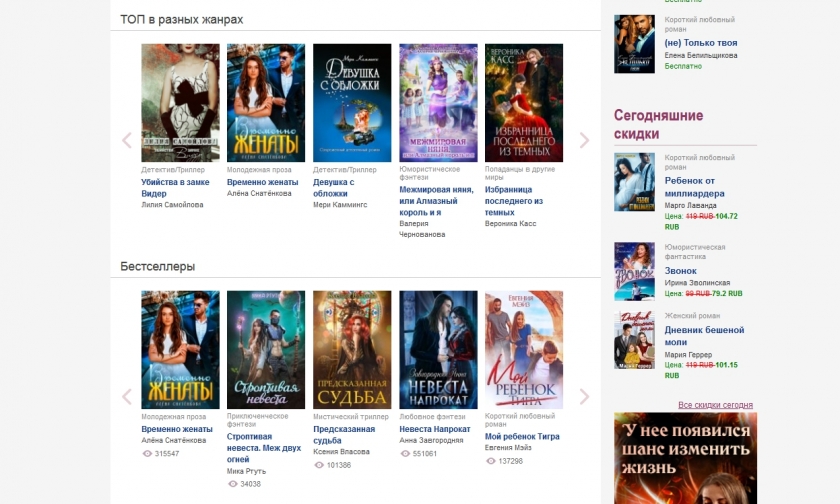Click the right arrow in the genres carousel
Screen dimensions: 840x504
(584, 140)
